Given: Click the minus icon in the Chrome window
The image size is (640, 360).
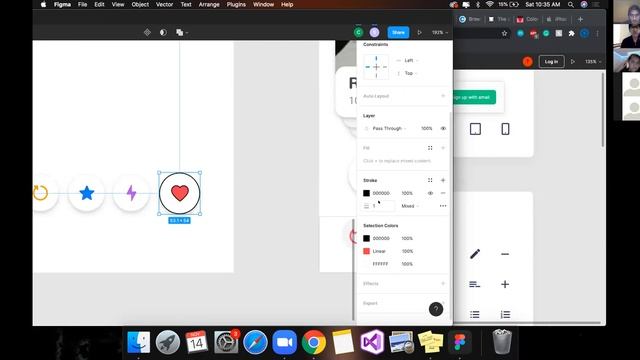Looking at the screenshot, I should (505, 254).
